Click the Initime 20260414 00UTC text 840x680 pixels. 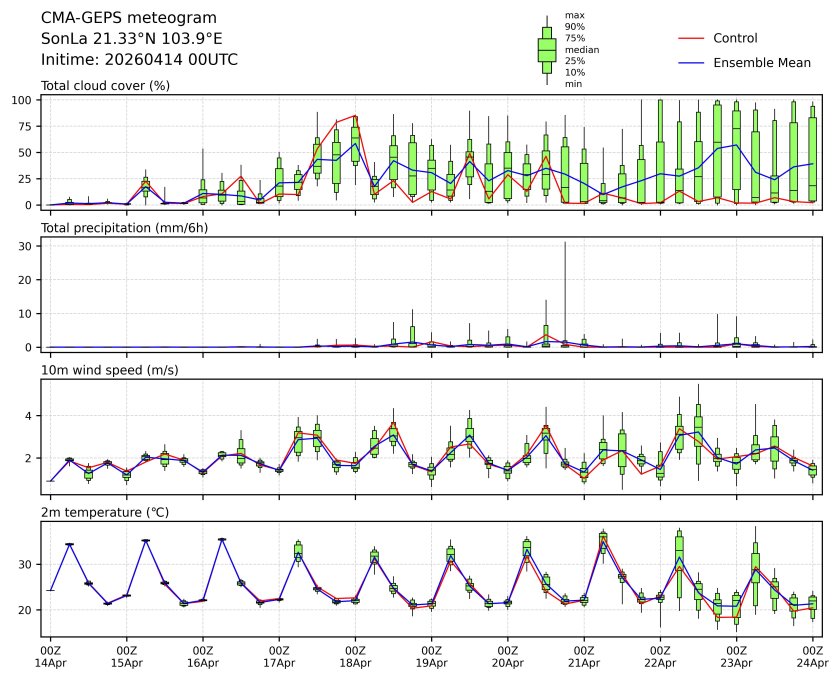pos(139,60)
